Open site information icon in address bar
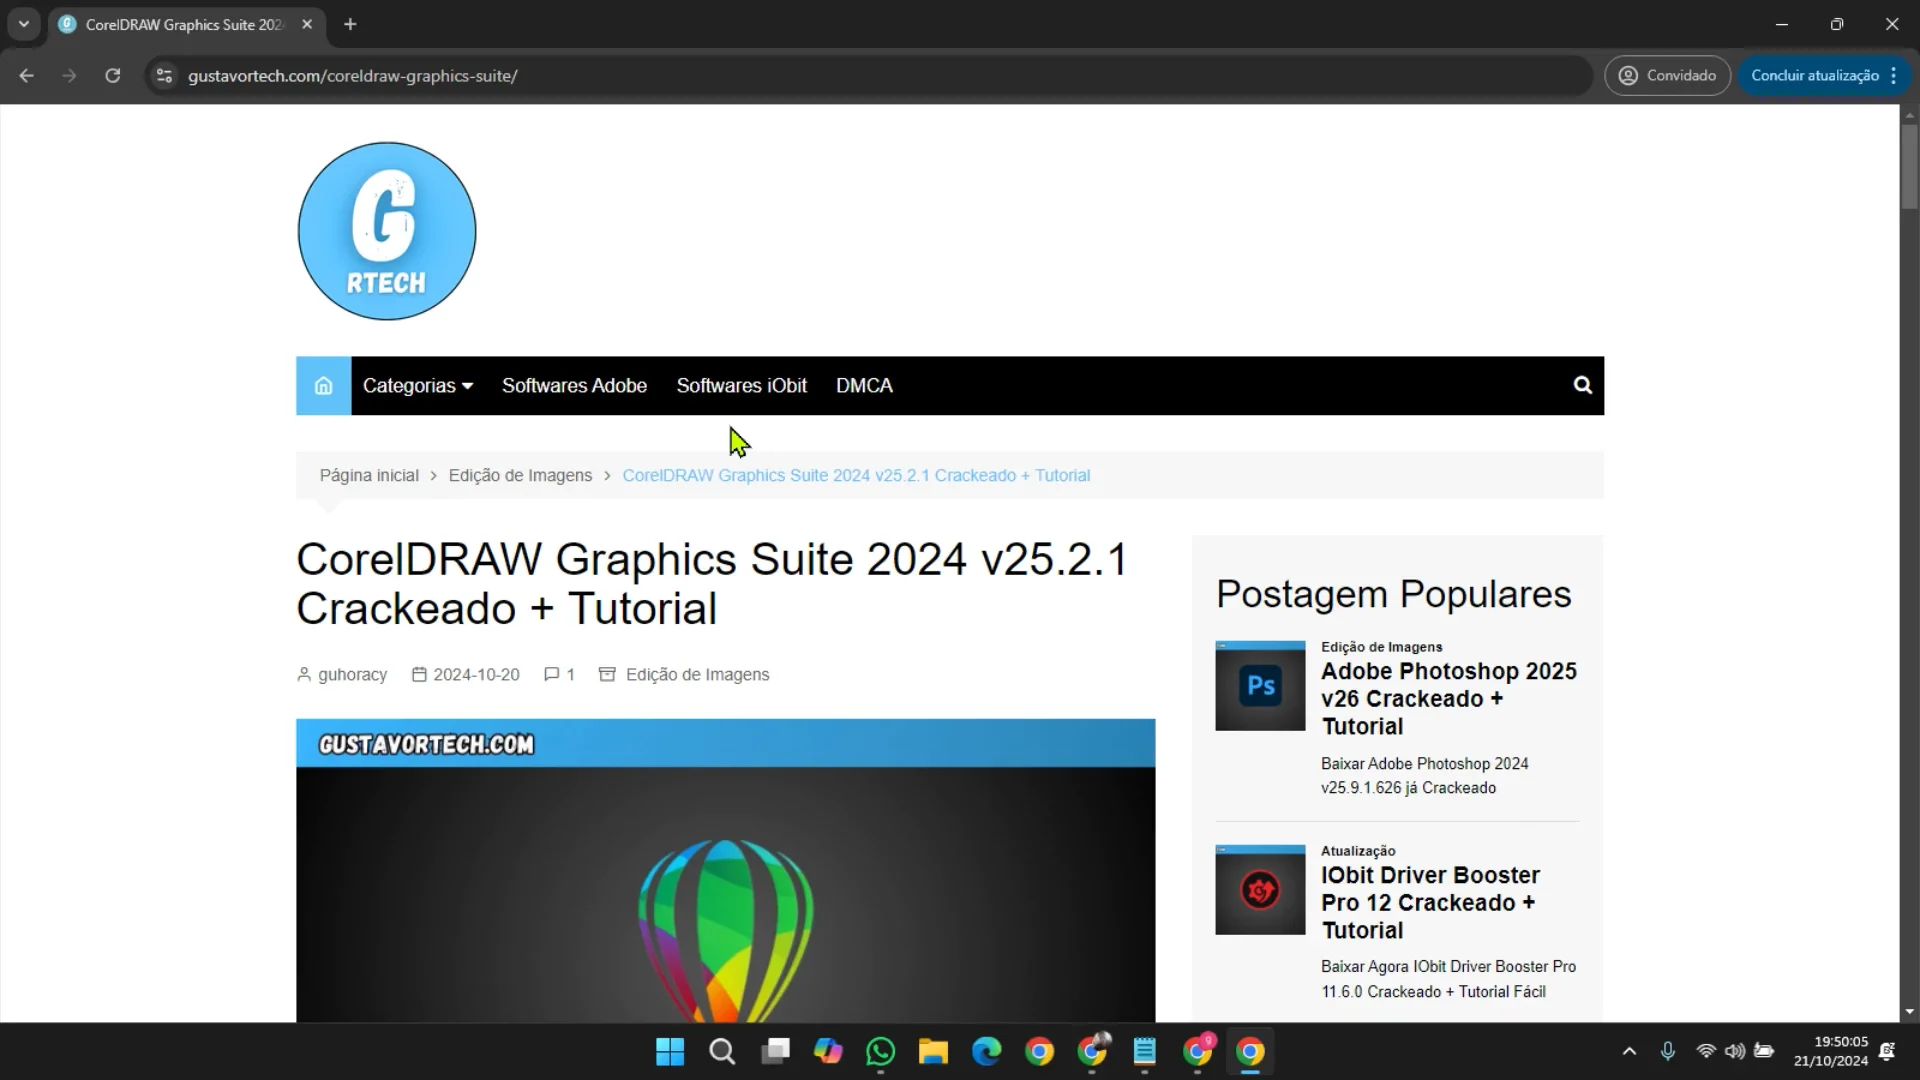This screenshot has width=1920, height=1080. click(165, 76)
